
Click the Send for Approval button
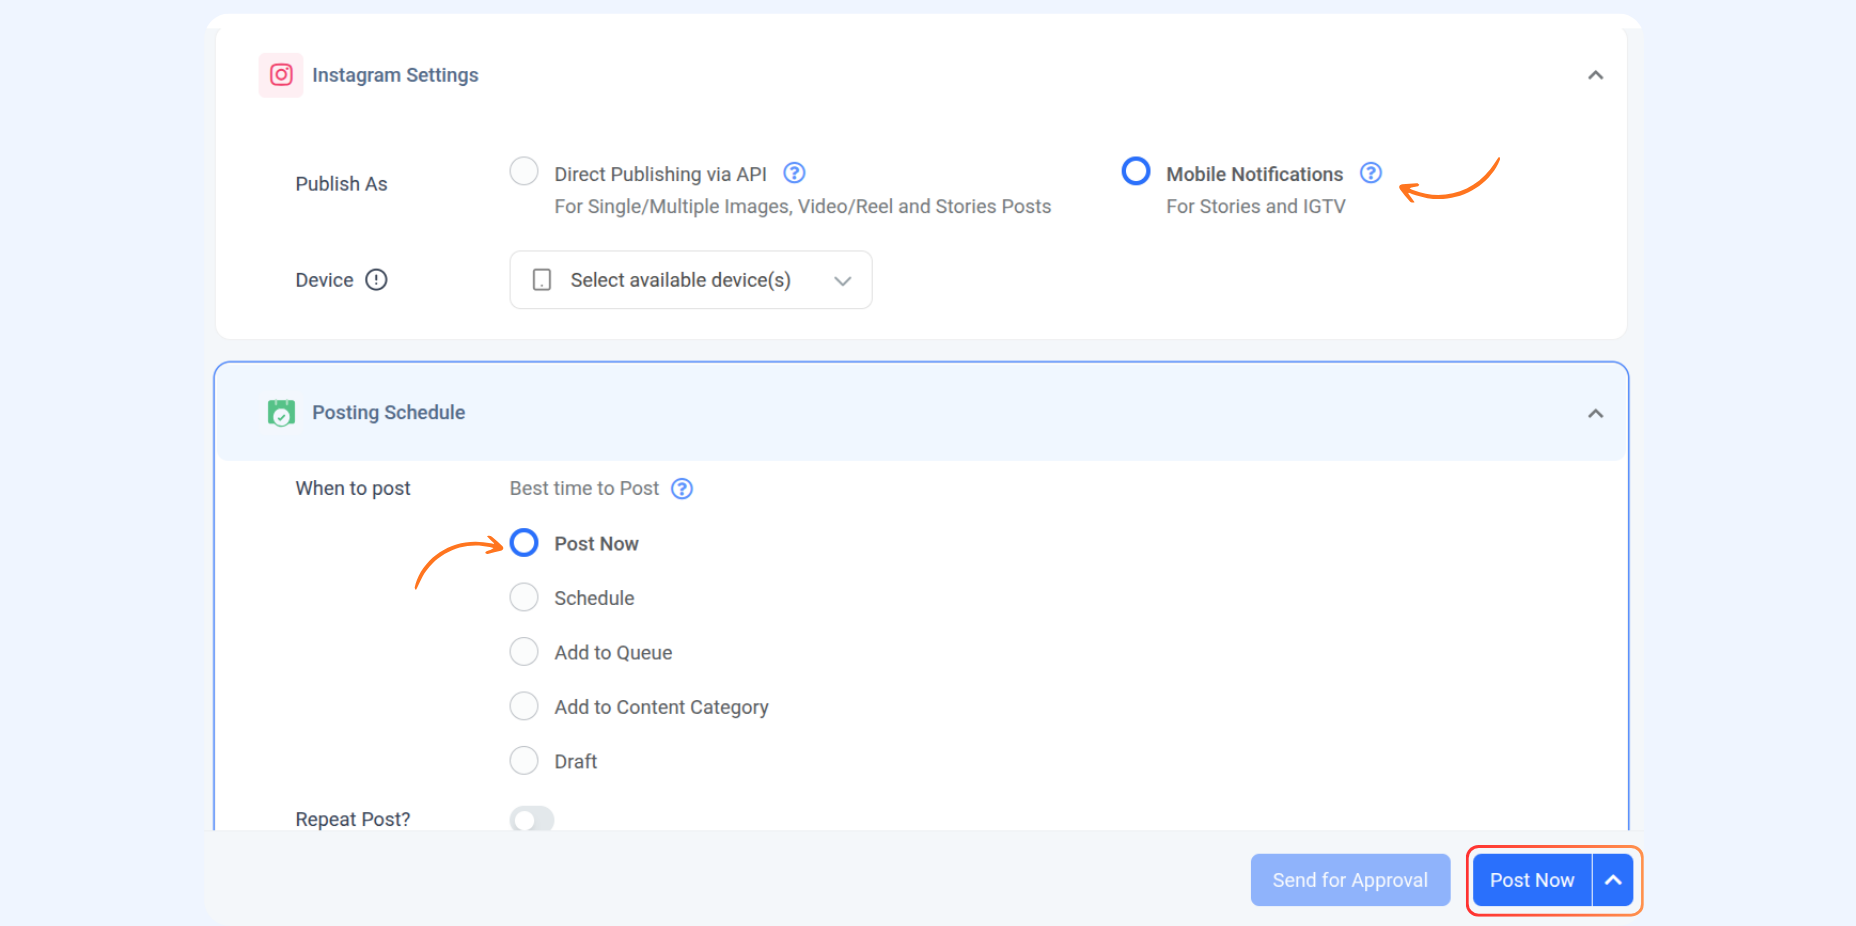pos(1350,880)
